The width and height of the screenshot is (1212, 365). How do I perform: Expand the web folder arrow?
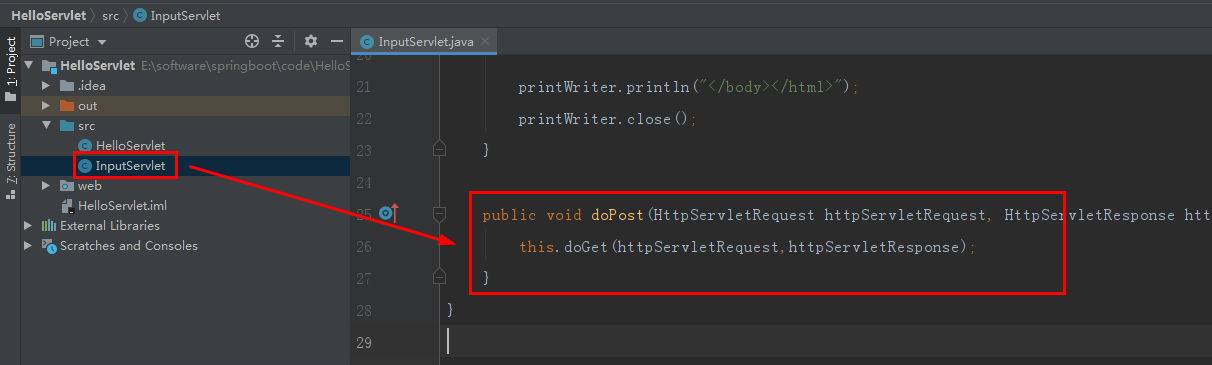coord(46,186)
